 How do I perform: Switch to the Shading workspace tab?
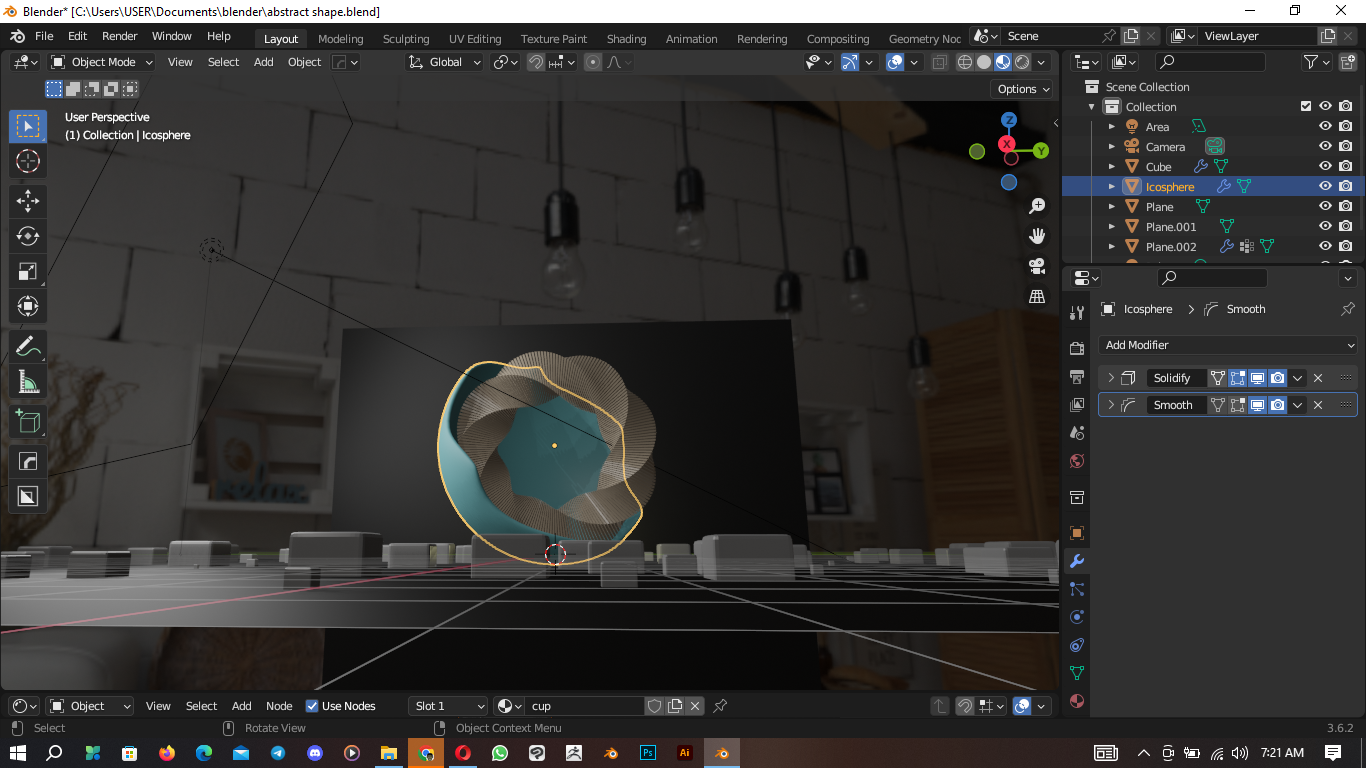point(626,39)
